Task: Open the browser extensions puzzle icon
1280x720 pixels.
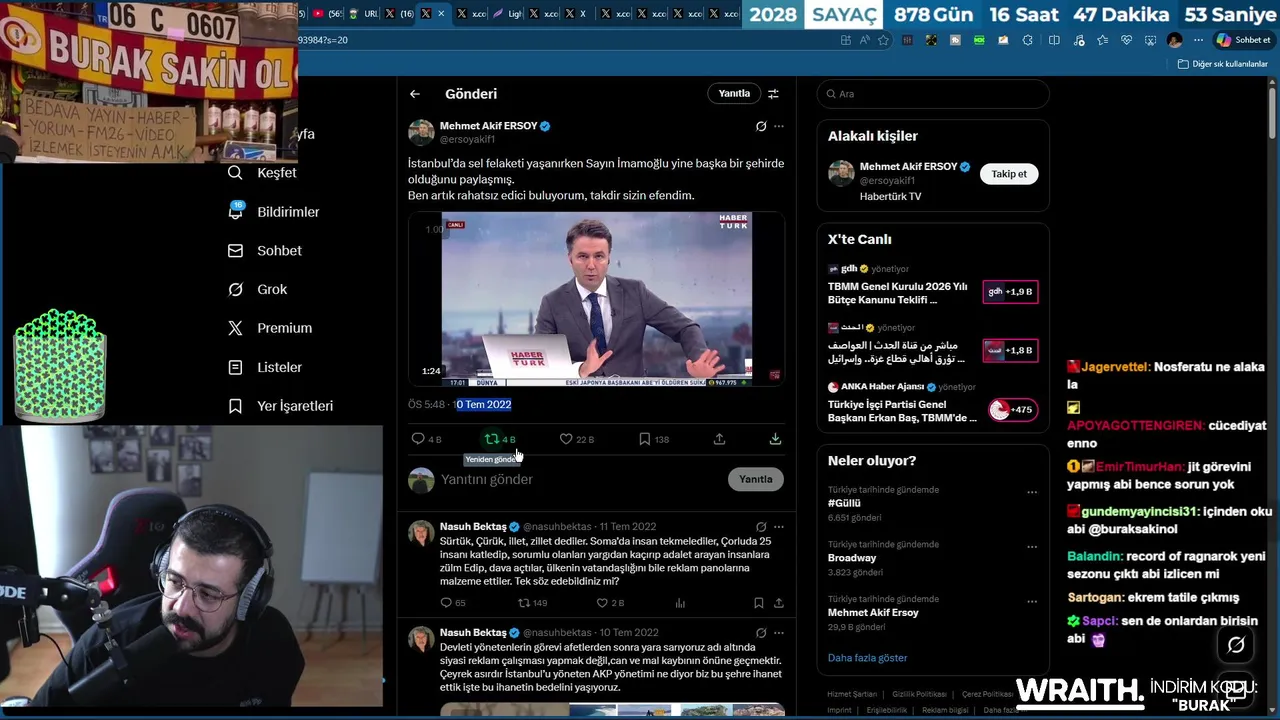Action: [1028, 40]
